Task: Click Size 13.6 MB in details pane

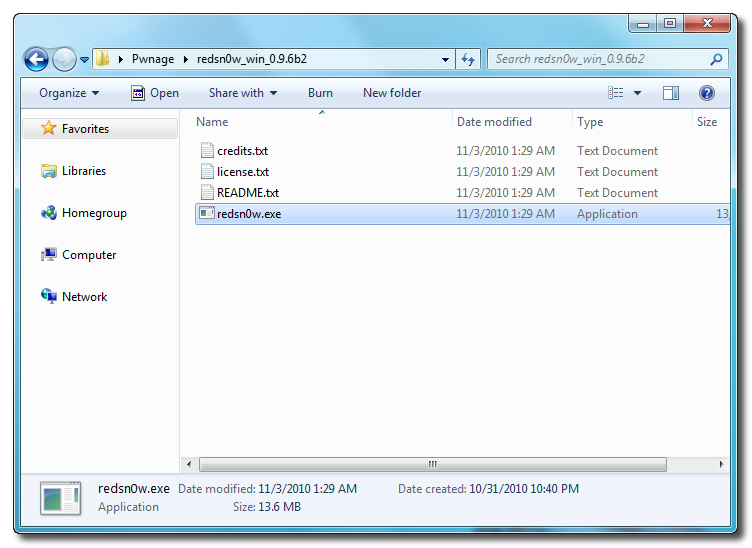Action: click(267, 507)
